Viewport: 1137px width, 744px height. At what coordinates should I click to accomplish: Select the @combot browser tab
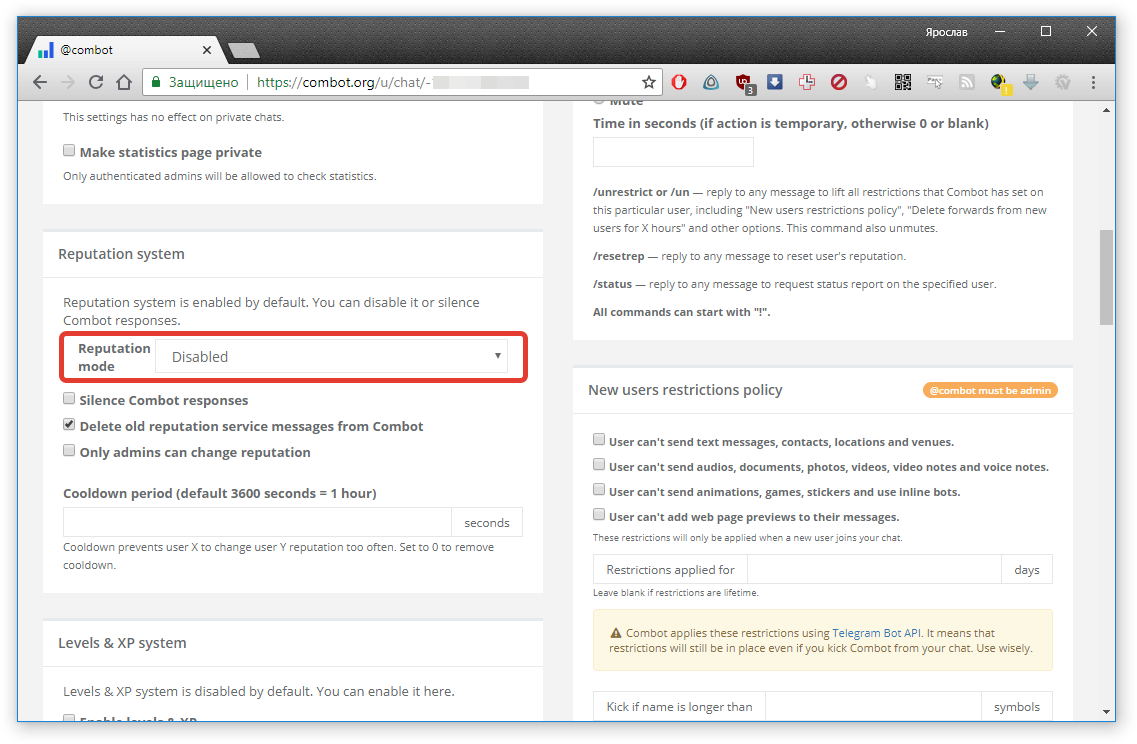click(x=123, y=50)
